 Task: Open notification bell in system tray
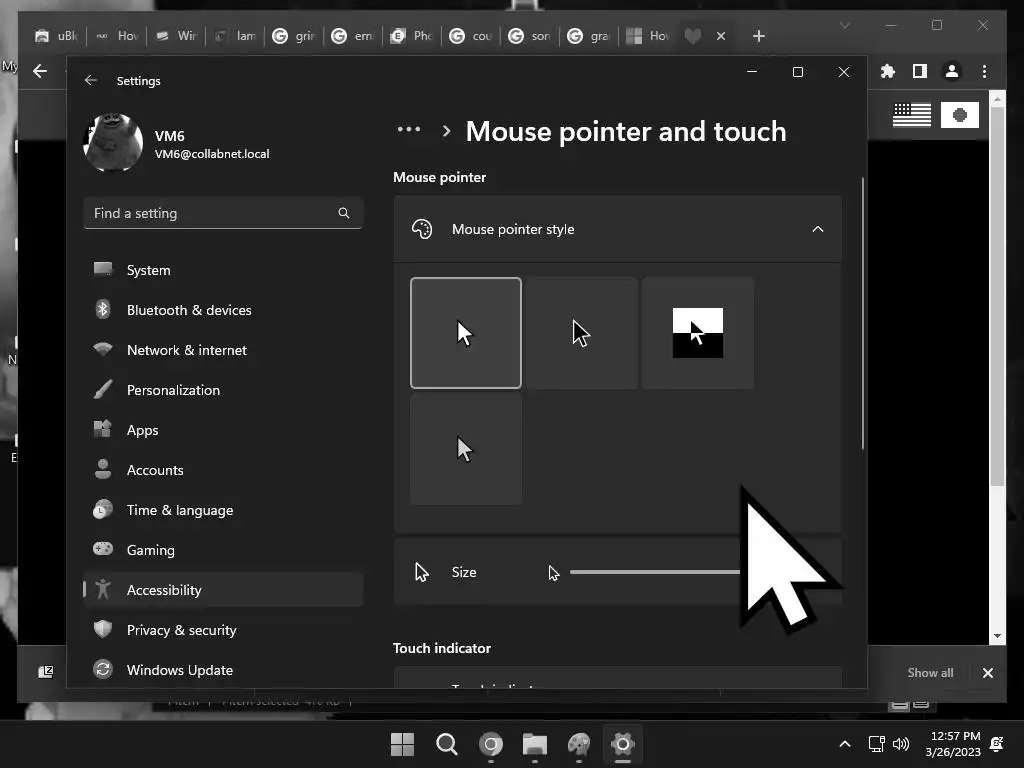[997, 744]
